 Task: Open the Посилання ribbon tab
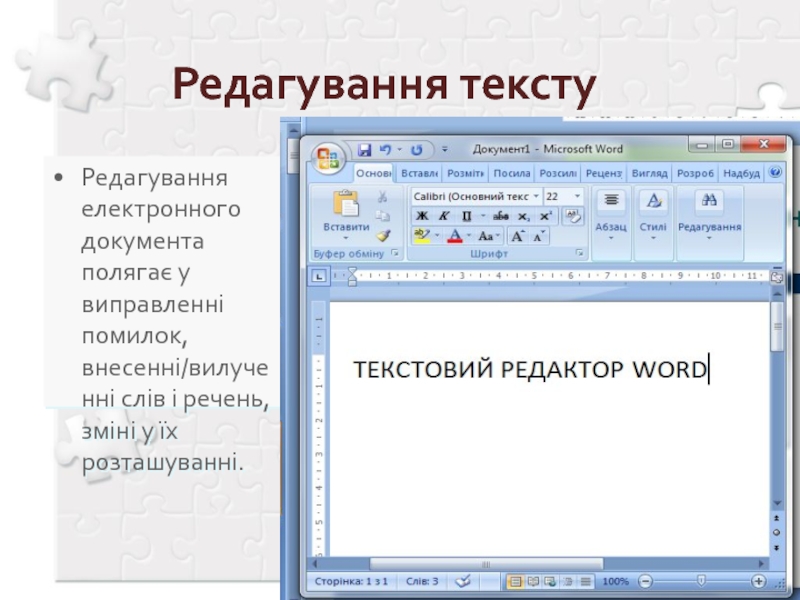tap(512, 173)
